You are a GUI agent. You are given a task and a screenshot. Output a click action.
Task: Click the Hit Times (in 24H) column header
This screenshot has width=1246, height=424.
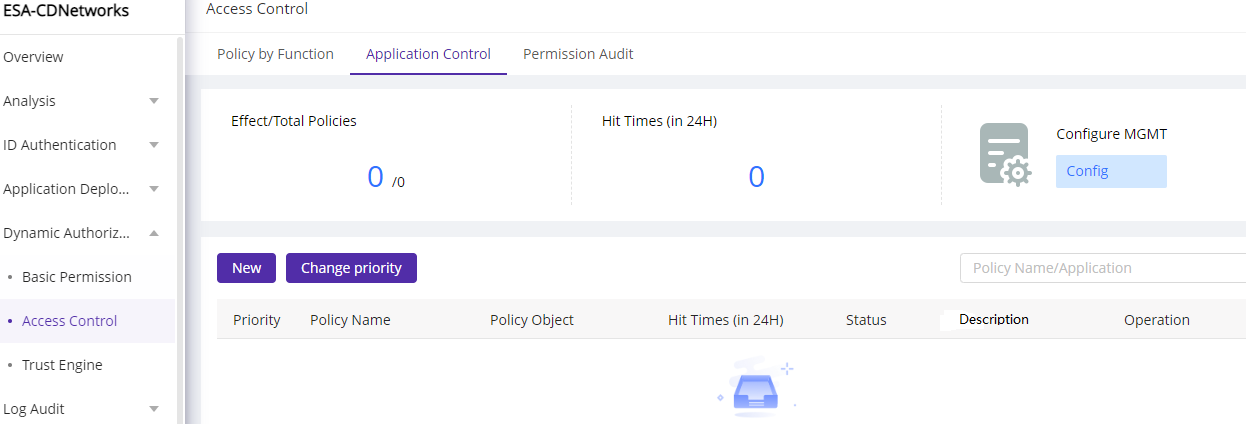(725, 320)
